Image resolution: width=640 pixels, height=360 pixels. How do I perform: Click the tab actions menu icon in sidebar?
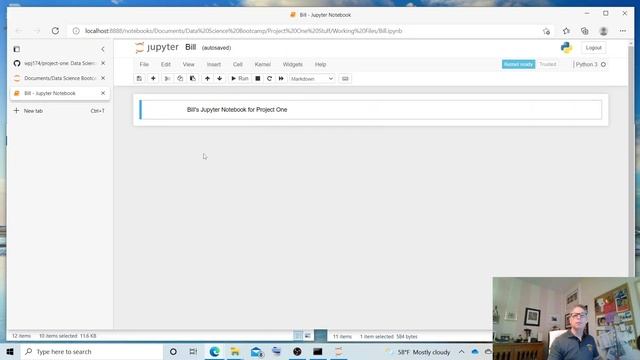[17, 49]
